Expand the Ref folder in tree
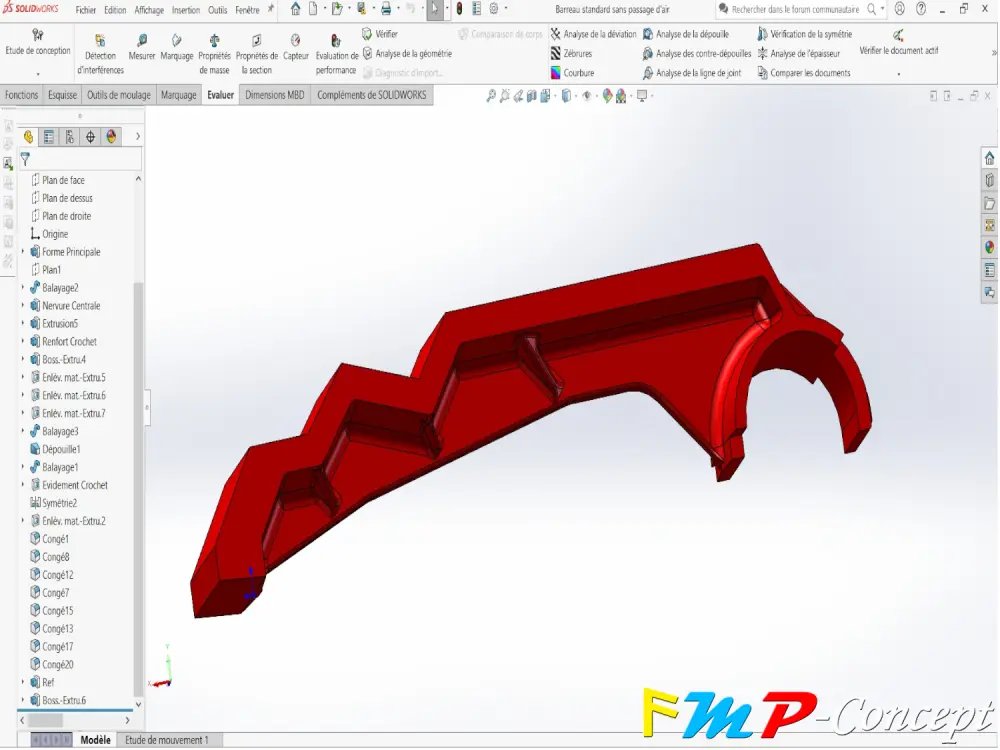The height and width of the screenshot is (750, 1000). click(23, 682)
